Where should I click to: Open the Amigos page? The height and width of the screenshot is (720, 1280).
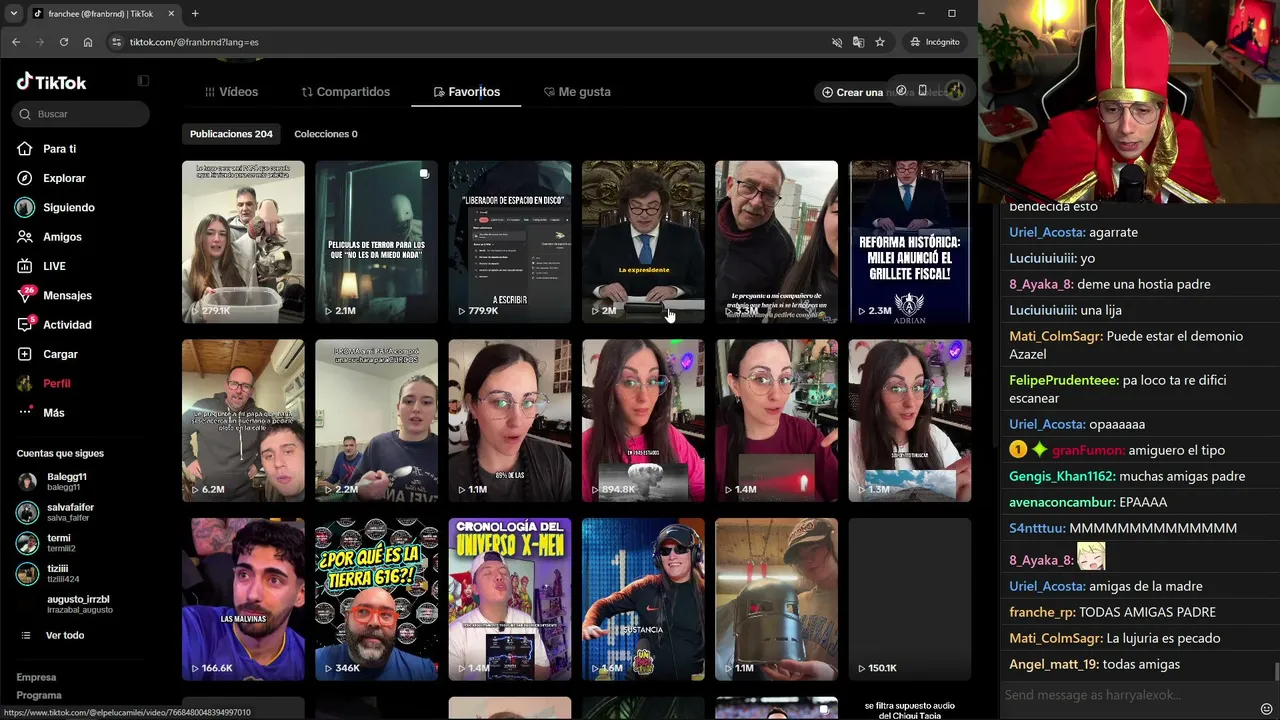pos(62,237)
